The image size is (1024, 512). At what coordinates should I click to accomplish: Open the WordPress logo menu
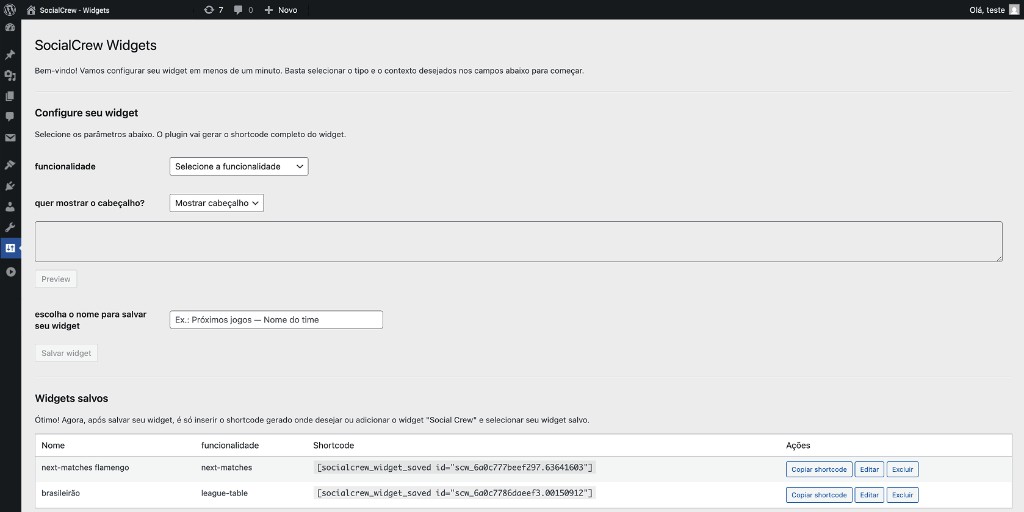click(10, 10)
